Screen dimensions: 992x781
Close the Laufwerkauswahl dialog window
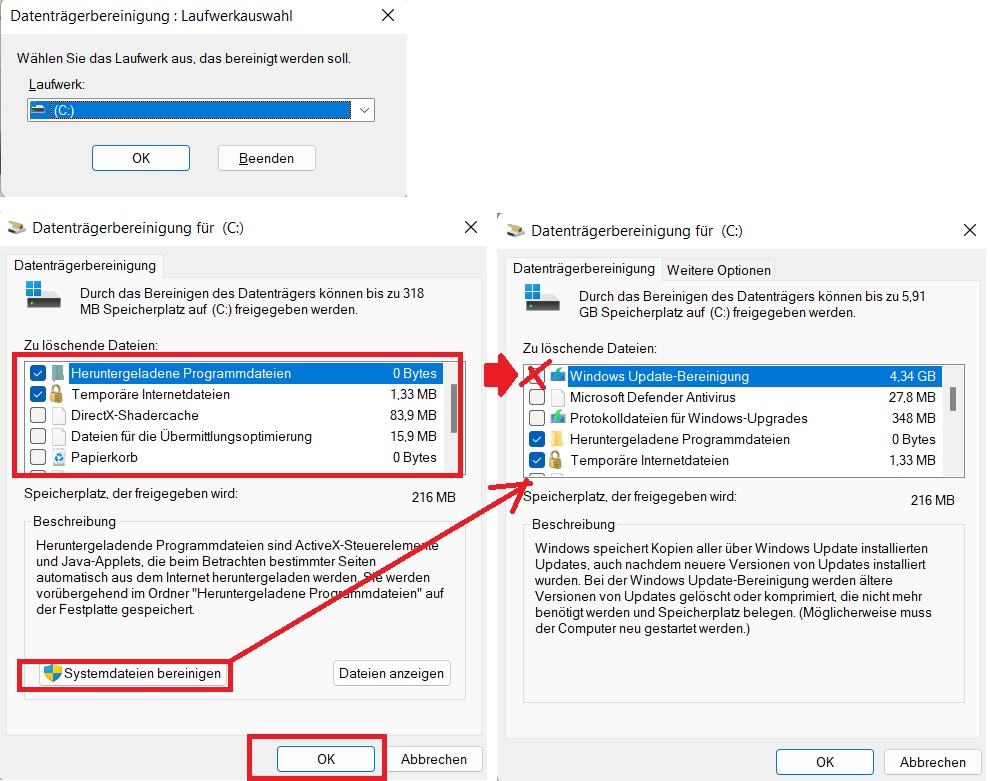(x=388, y=15)
